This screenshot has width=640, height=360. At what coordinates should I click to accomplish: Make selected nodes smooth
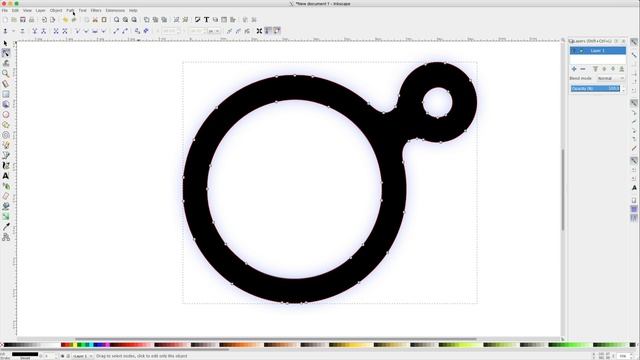86,31
